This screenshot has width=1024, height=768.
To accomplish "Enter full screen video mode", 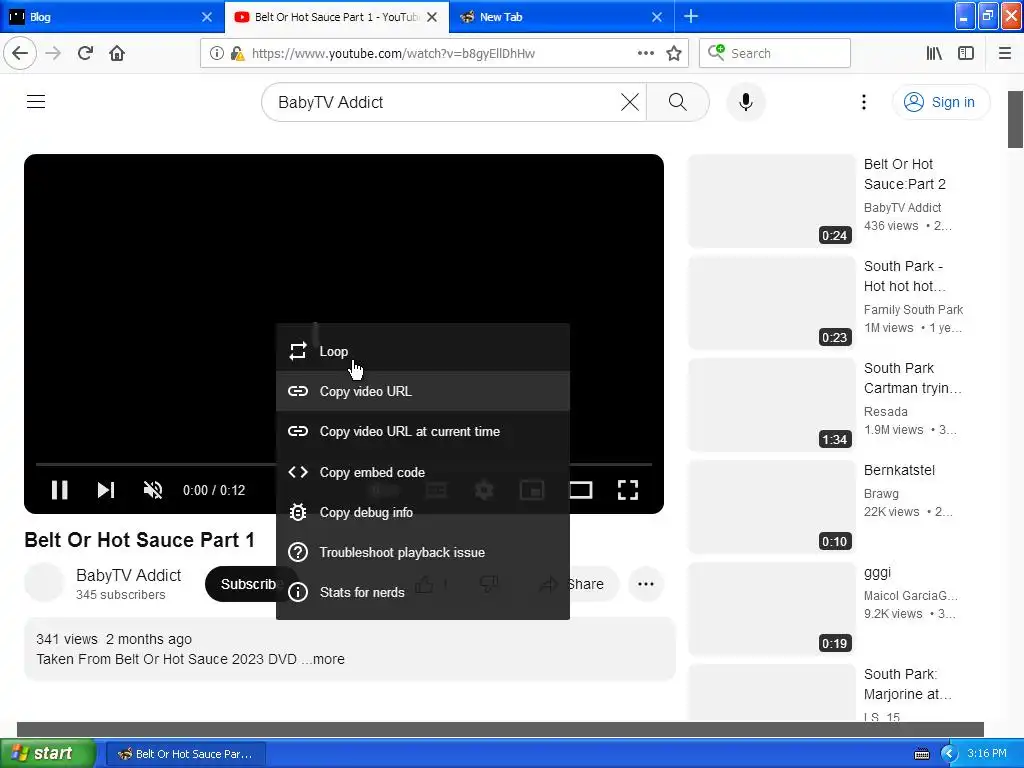I will click(628, 490).
